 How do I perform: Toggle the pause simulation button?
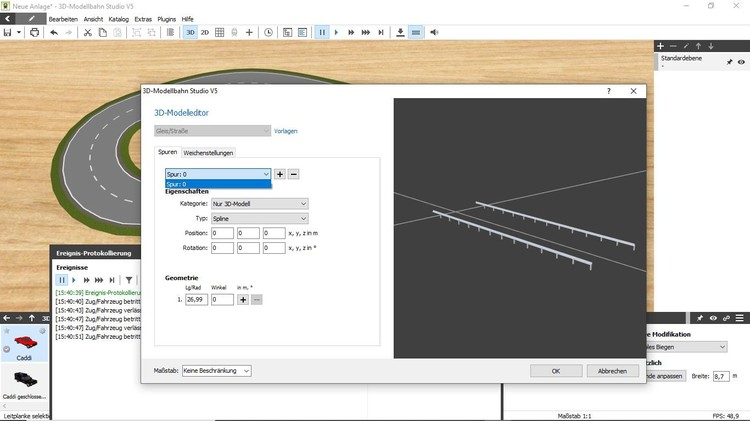pos(322,32)
